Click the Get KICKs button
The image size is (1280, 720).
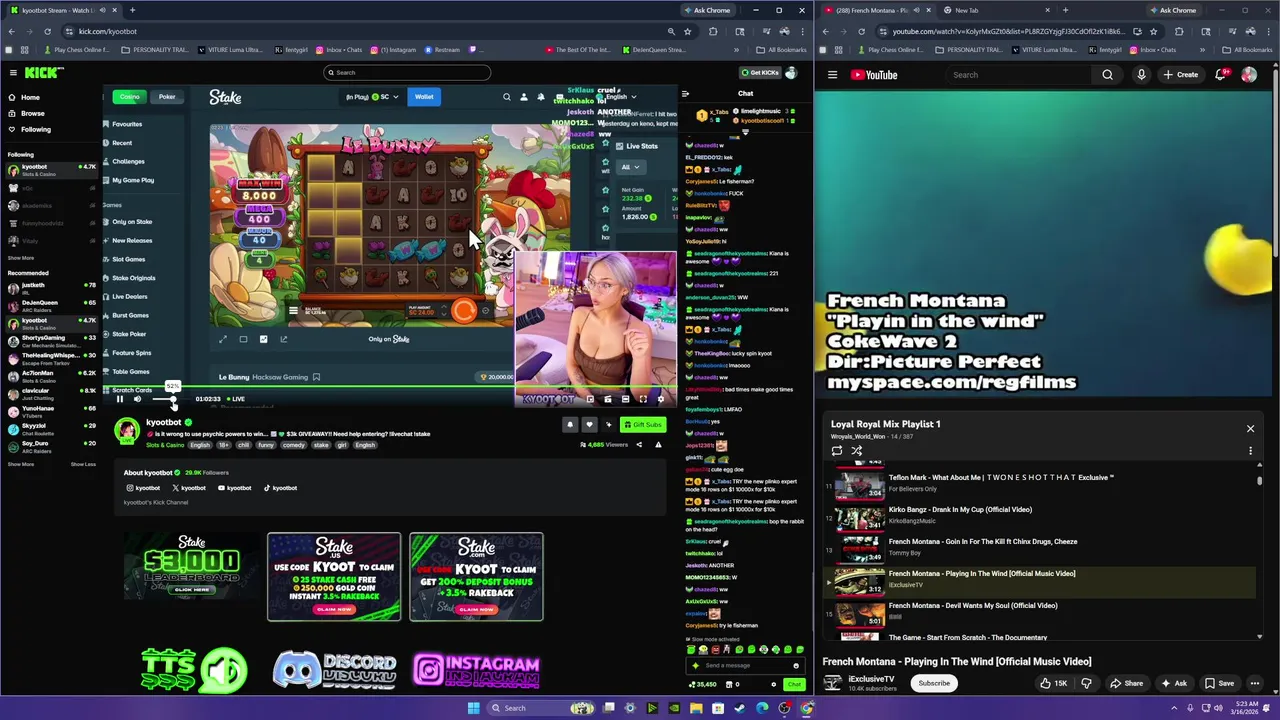[x=759, y=72]
